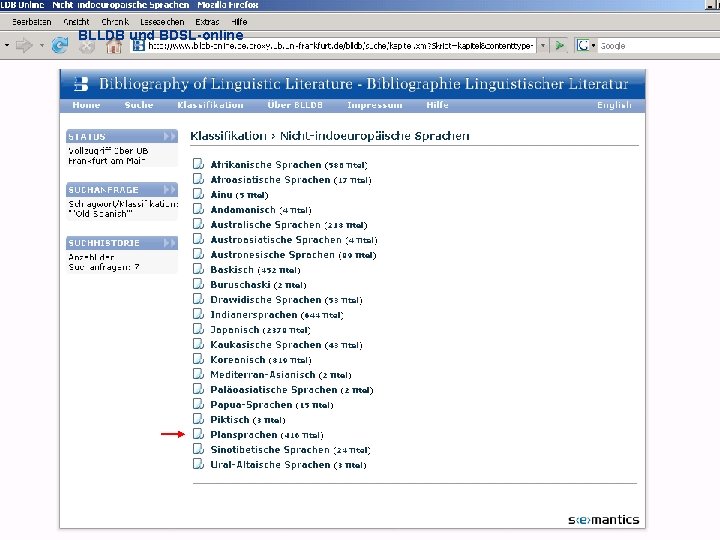This screenshot has height=540, width=720.
Task: Open the Klassifikation navigation tab
Action: point(210,105)
